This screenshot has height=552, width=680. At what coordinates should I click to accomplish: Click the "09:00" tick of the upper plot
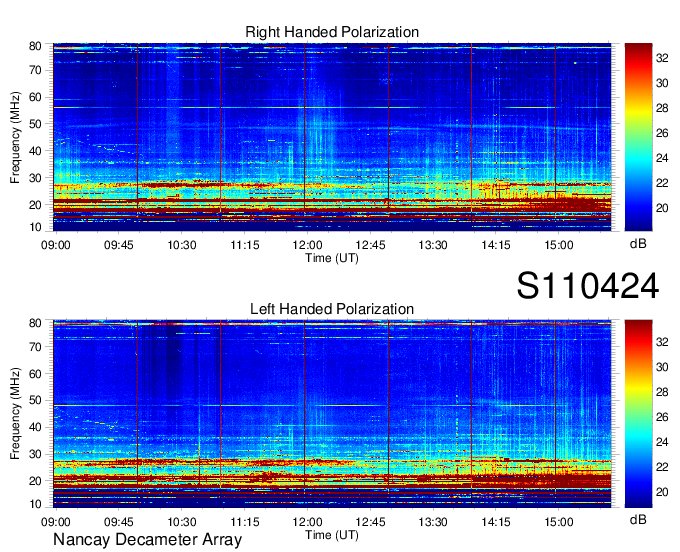56,245
